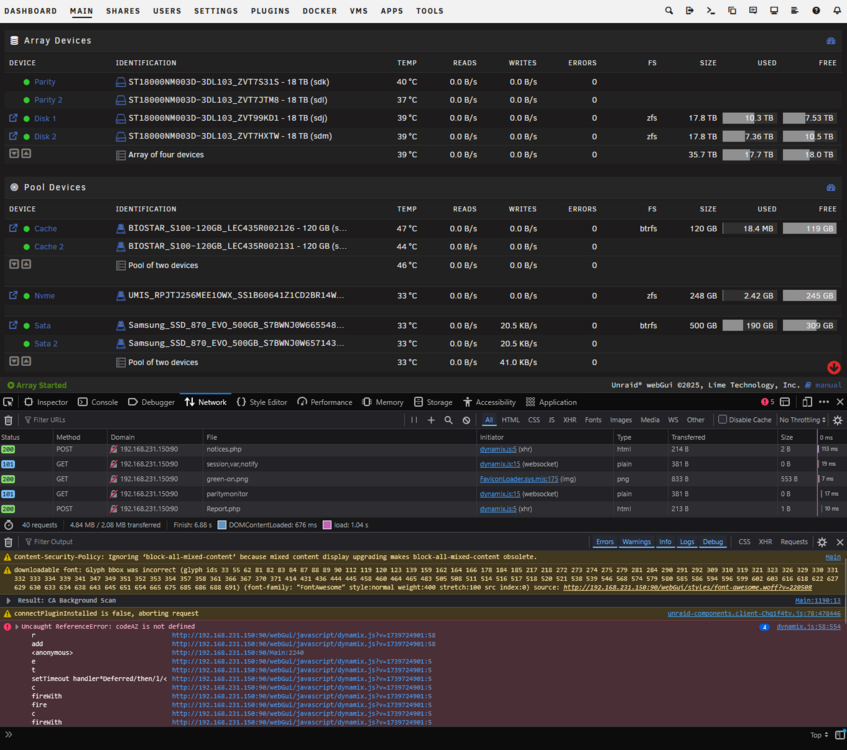
Task: Open the notifications bell icon
Action: click(837, 10)
